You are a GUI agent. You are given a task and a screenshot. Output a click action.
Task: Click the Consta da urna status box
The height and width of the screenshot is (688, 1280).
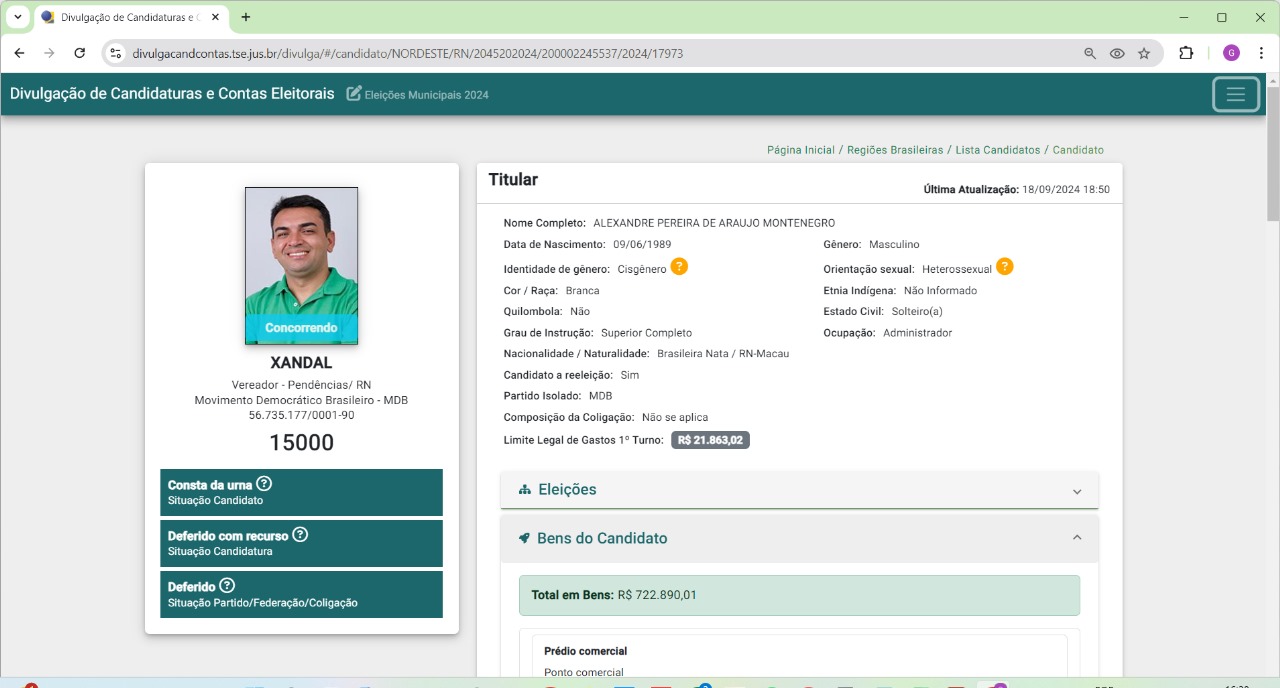point(301,492)
